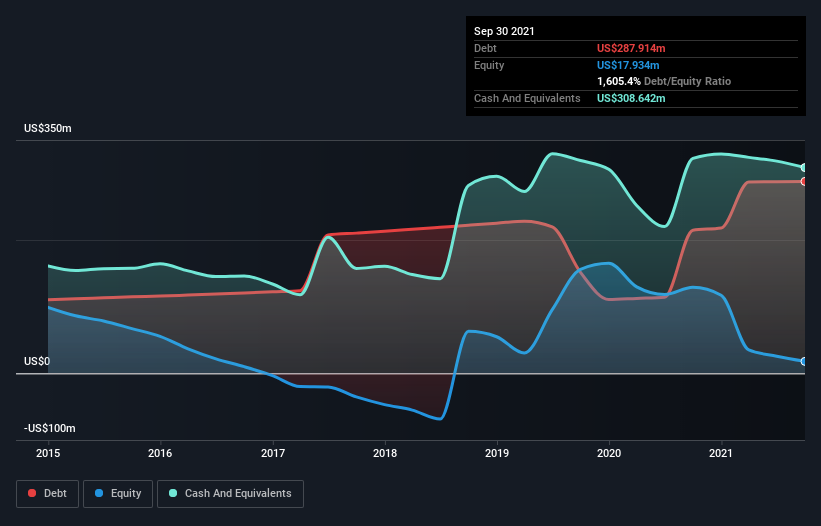
Task: Toggle the Debt series legend button
Action: [47, 494]
